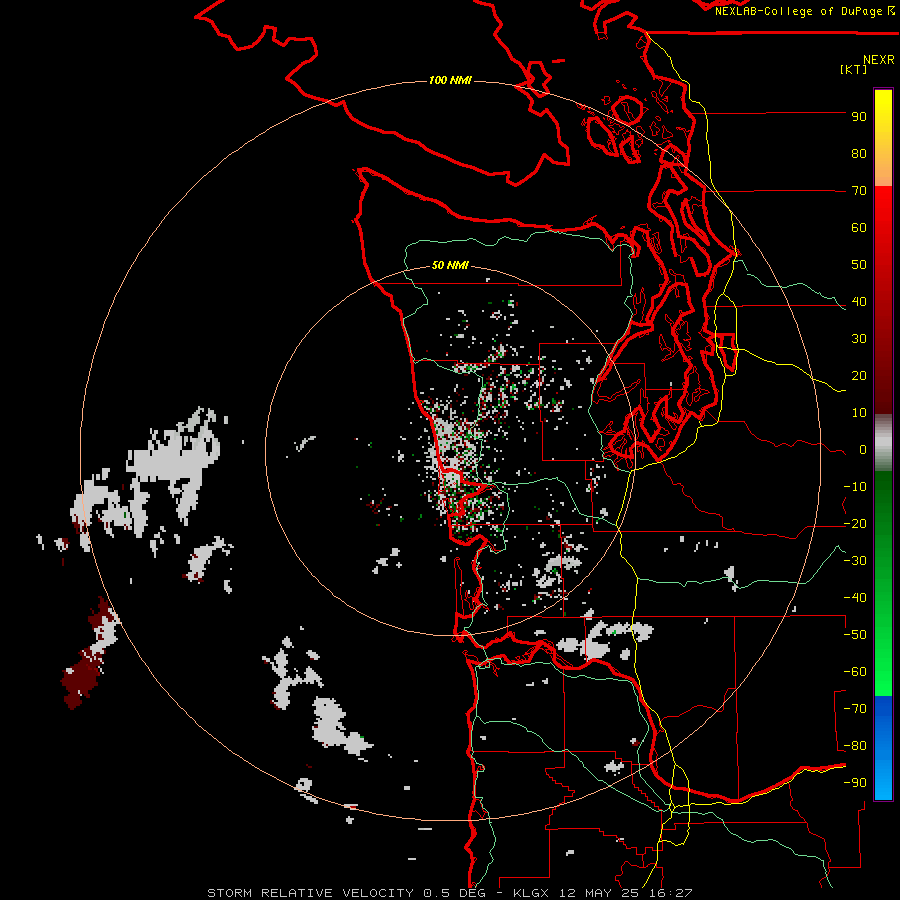This screenshot has height=900, width=900.
Task: Click the NEXR label at top right
Action: [879, 60]
